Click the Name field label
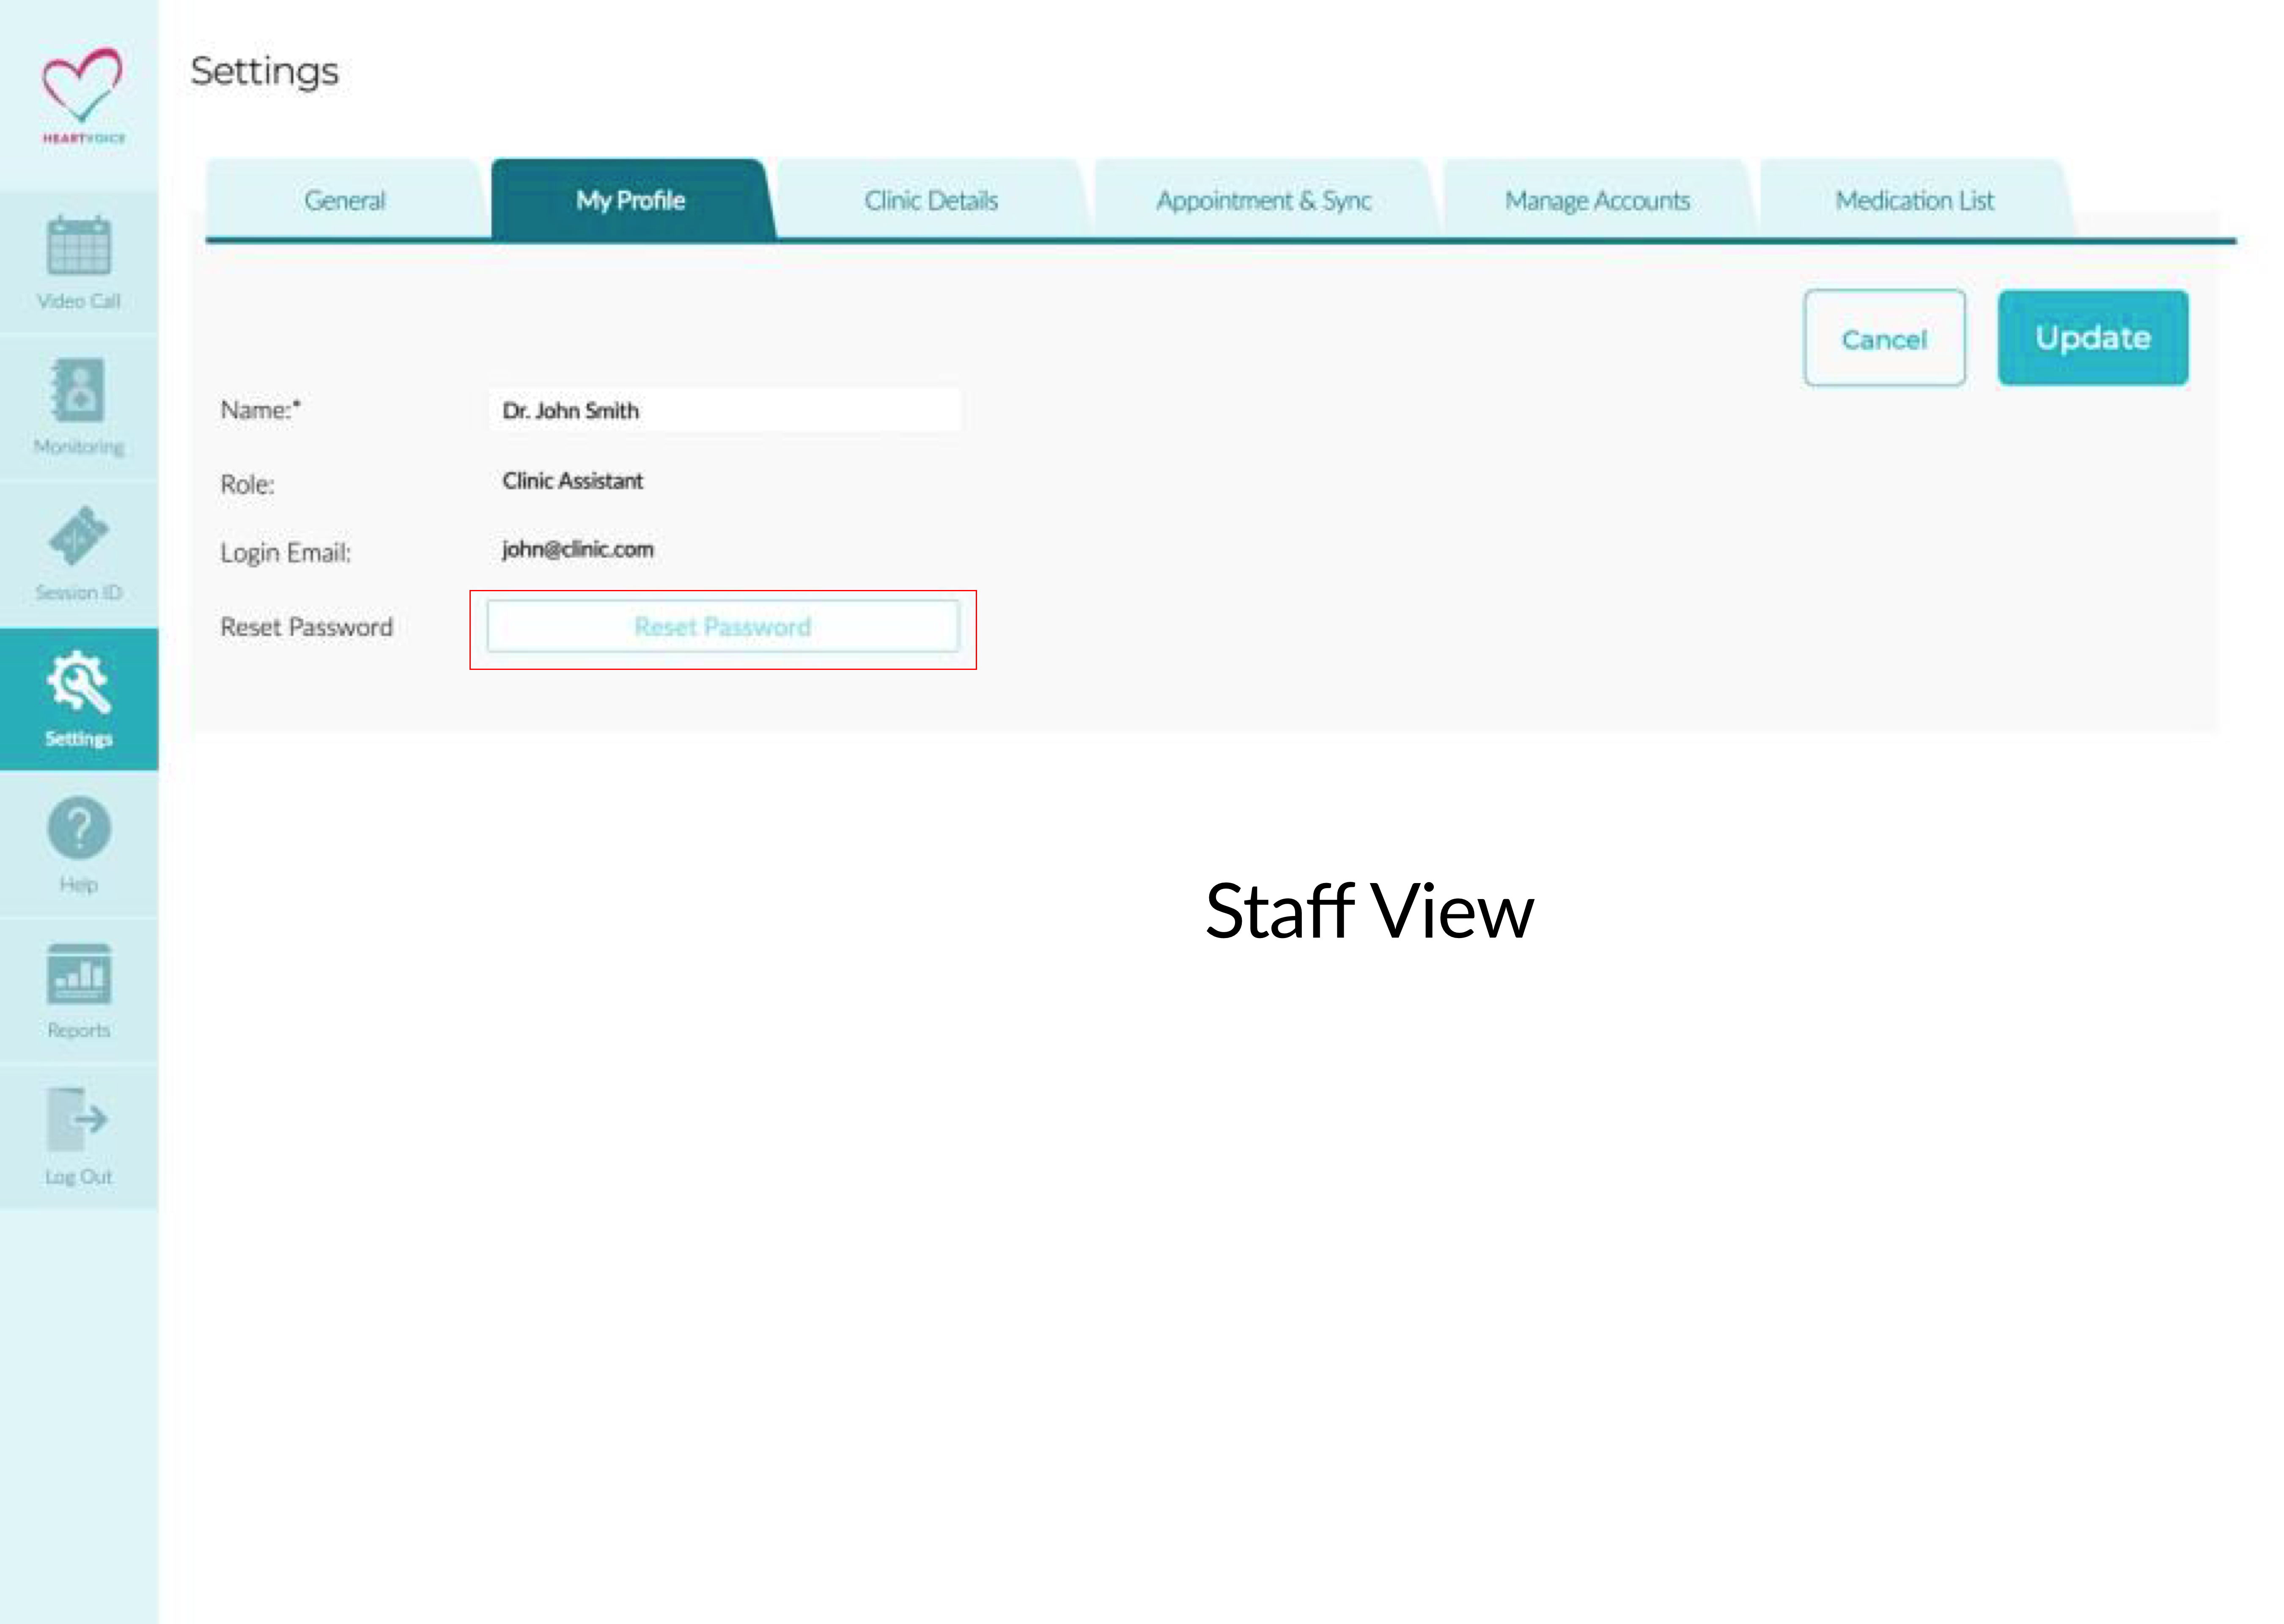The image size is (2284, 1624). pyautogui.click(x=260, y=410)
